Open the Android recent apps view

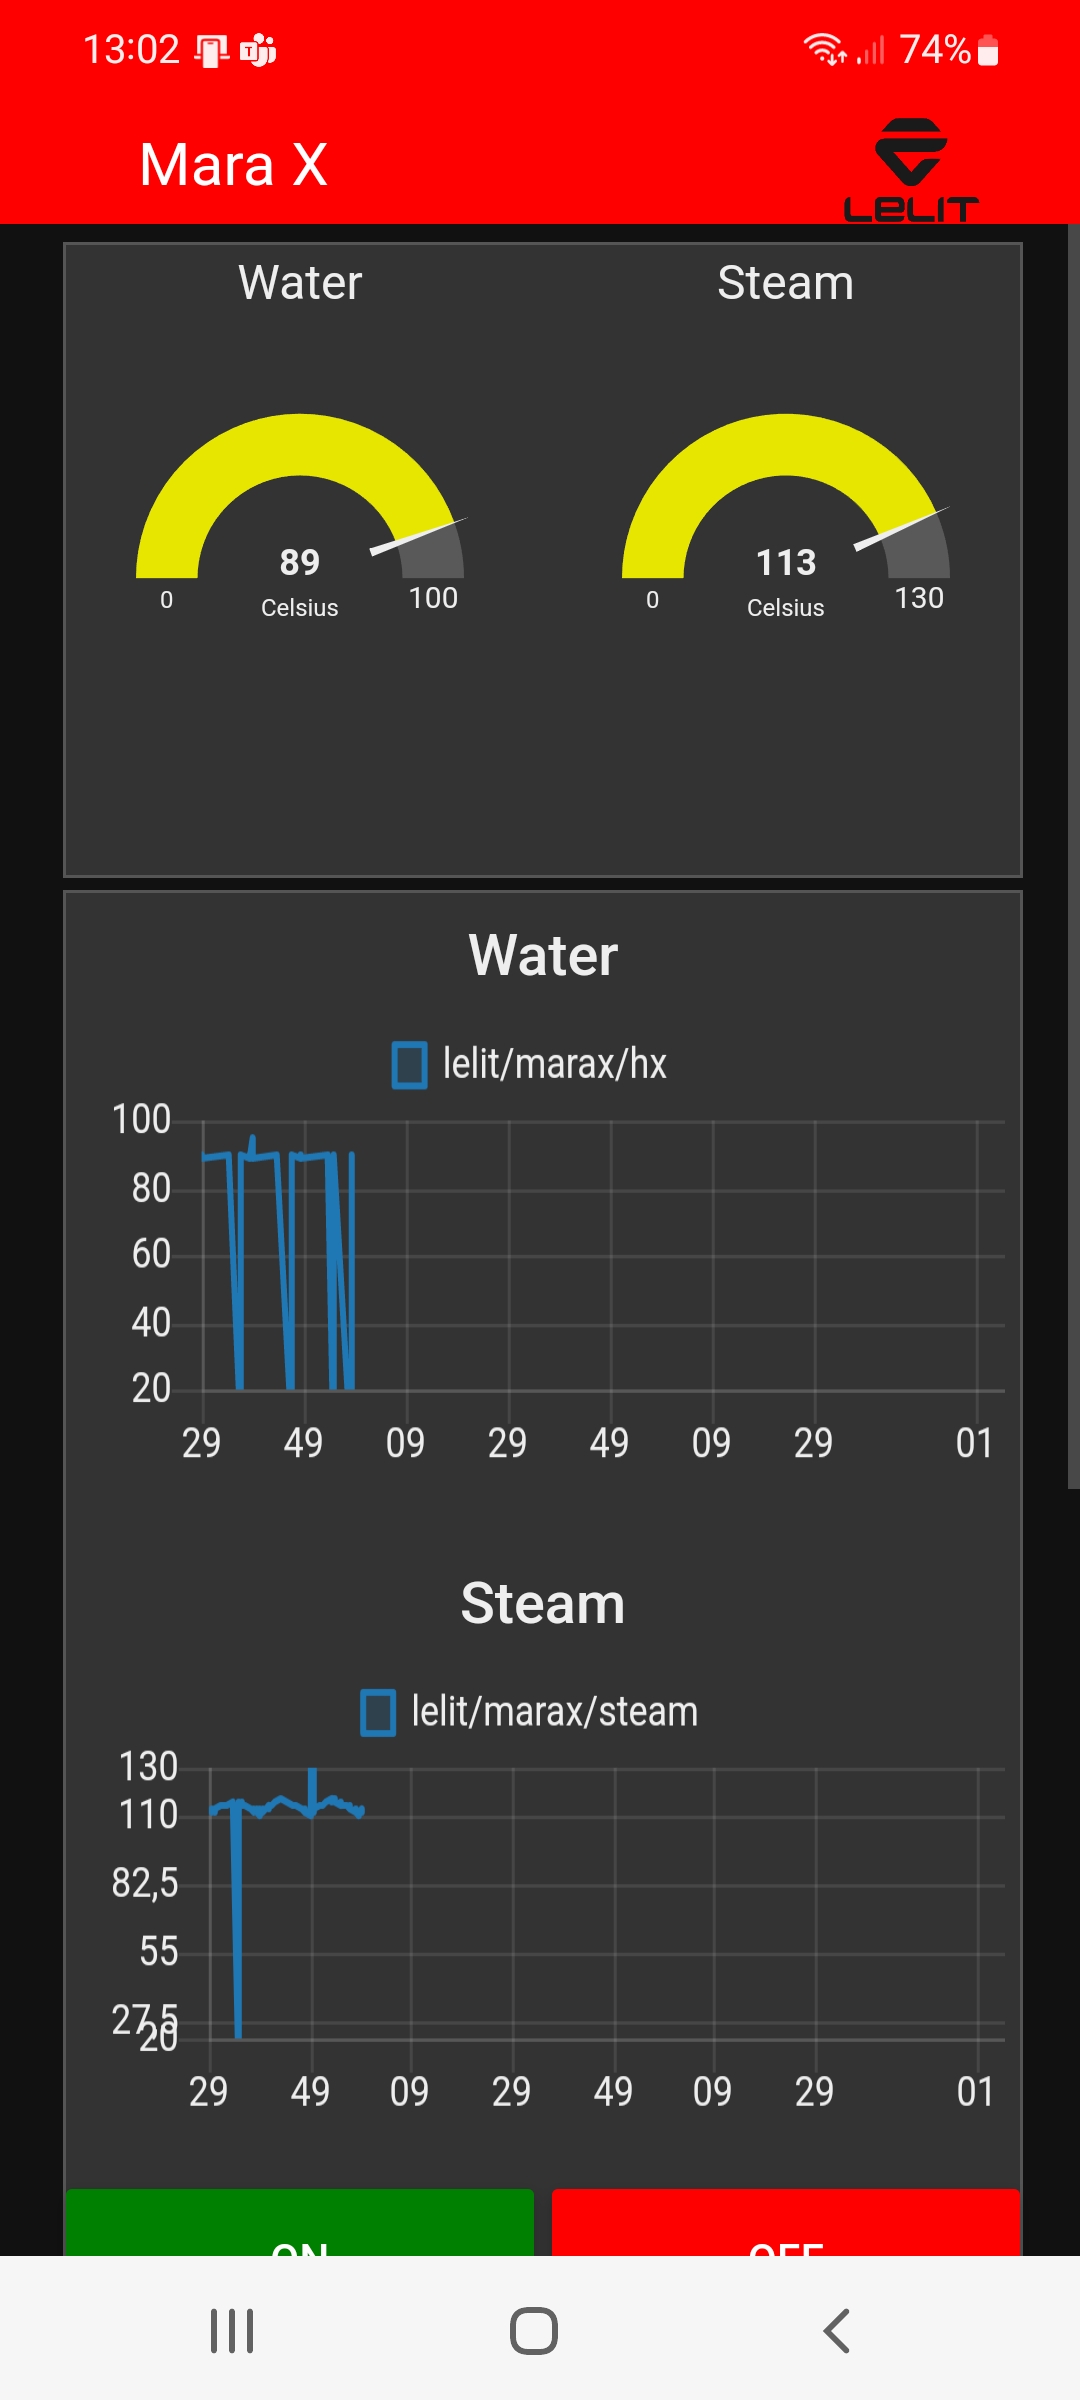232,2331
